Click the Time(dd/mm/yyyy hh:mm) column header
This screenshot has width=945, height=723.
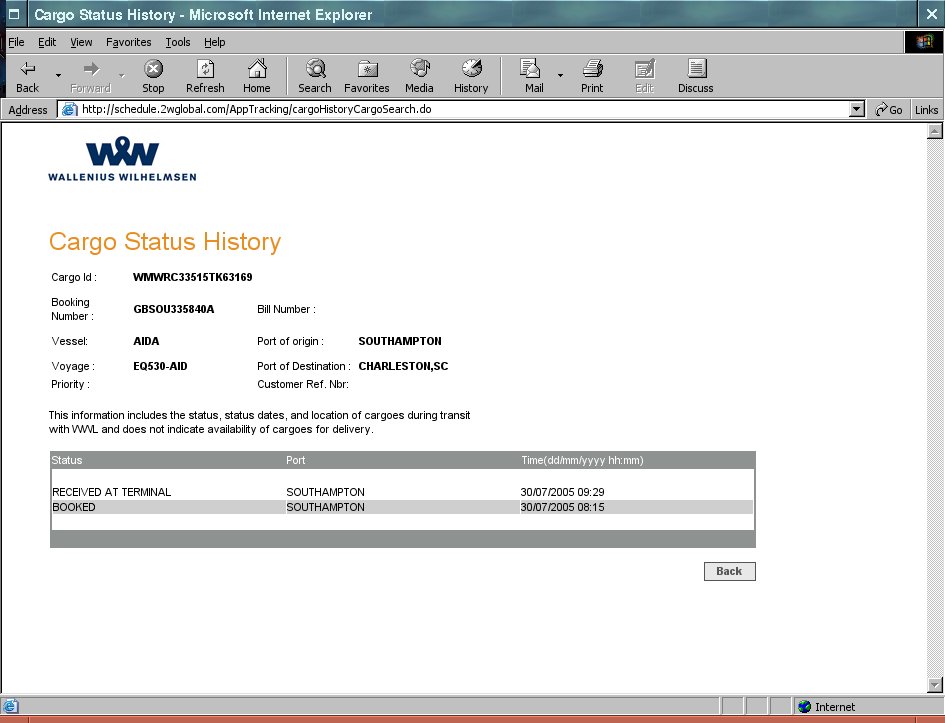coord(582,460)
